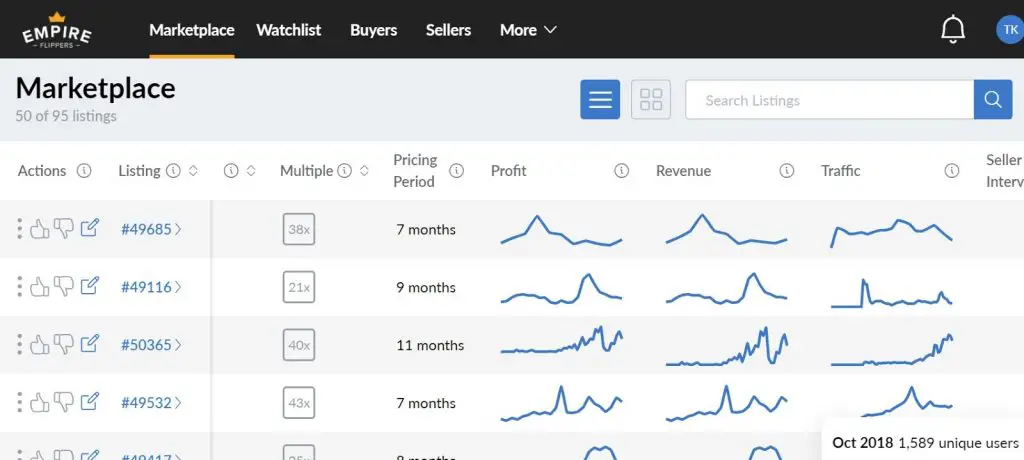The image size is (1024, 460).
Task: Open listing #49116 link
Action: (152, 287)
